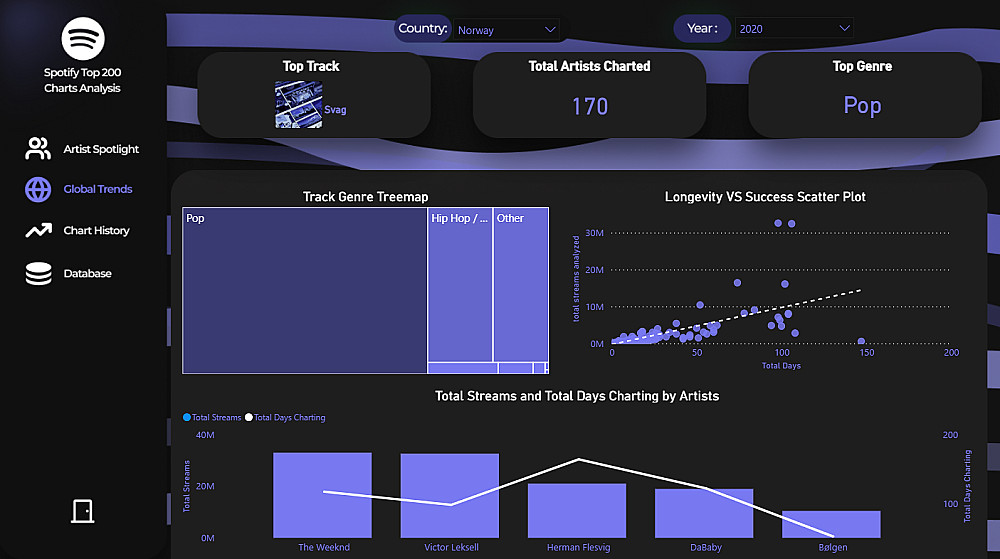Go to Artist Spotlight page
This screenshot has height=559, width=1000.
pos(101,149)
